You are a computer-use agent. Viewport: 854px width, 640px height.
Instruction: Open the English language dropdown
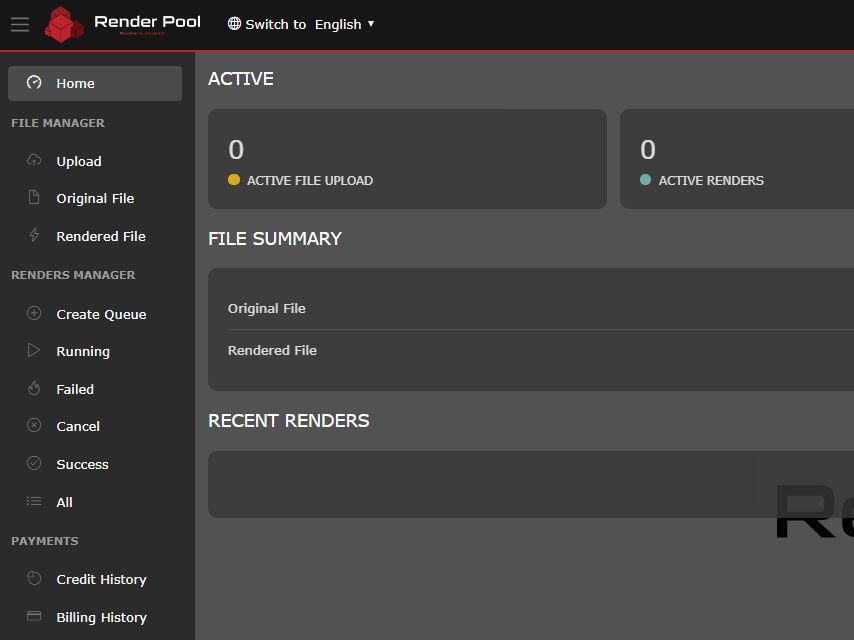[344, 24]
